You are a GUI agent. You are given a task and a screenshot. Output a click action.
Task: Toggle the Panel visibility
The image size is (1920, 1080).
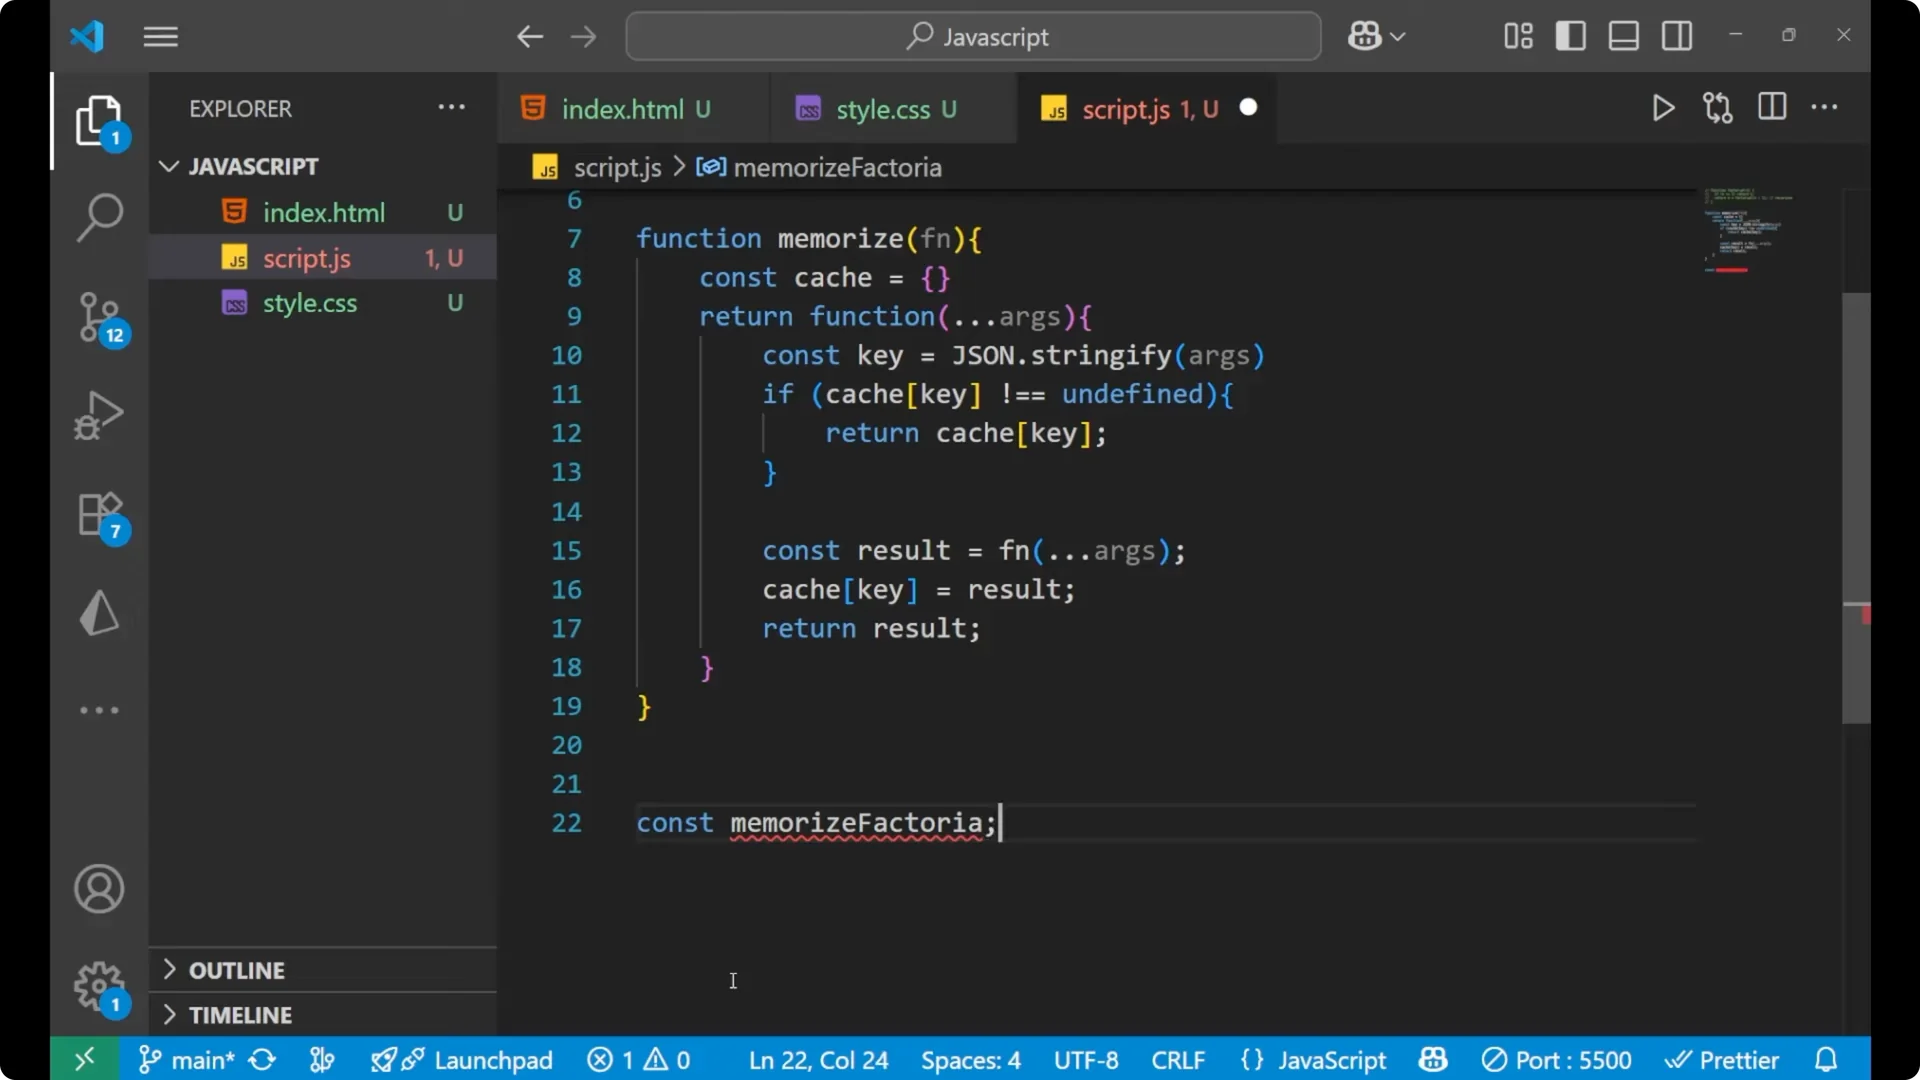click(1622, 35)
